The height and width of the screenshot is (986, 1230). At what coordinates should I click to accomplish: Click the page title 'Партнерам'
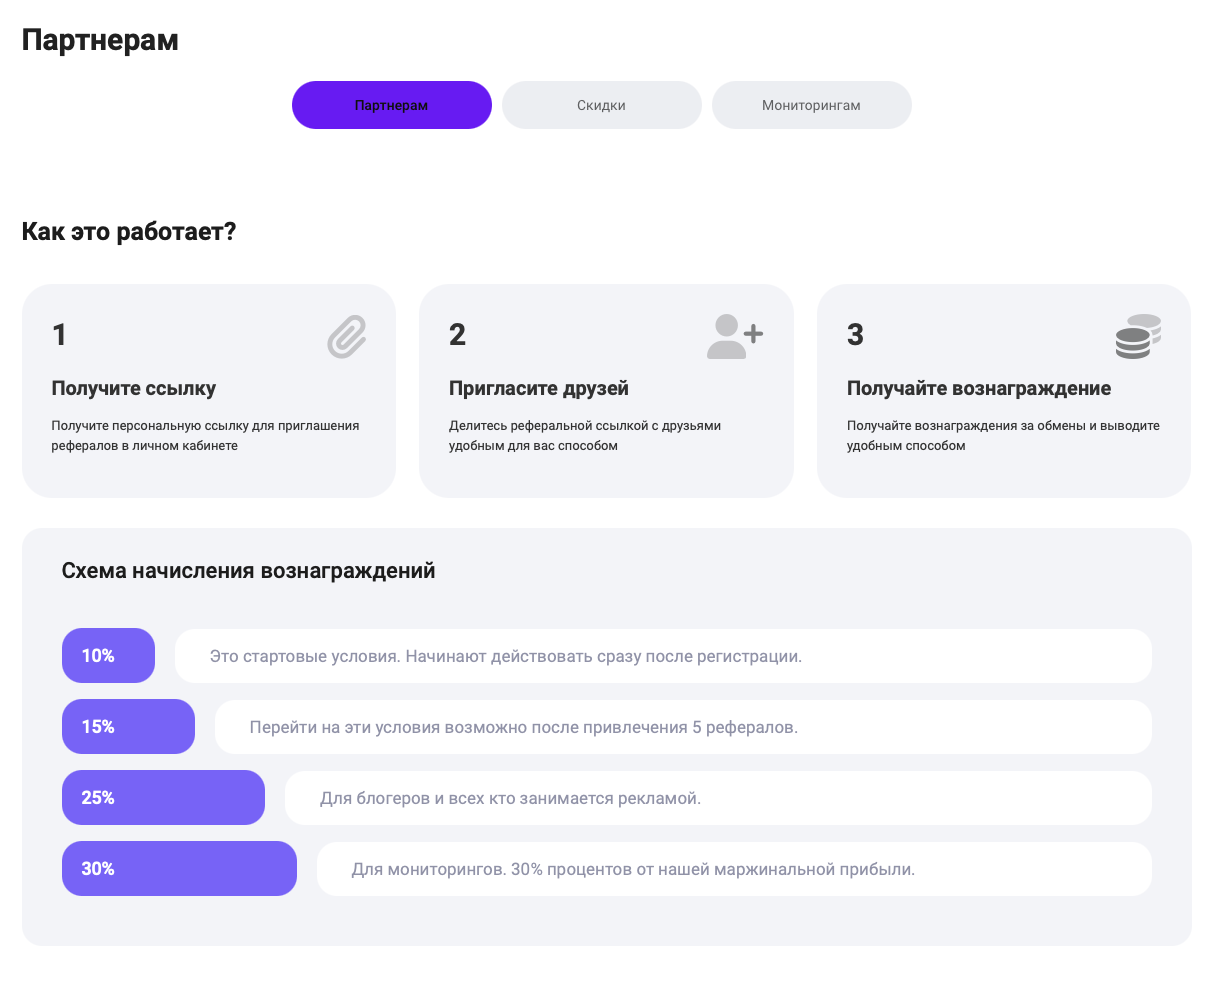click(x=101, y=39)
